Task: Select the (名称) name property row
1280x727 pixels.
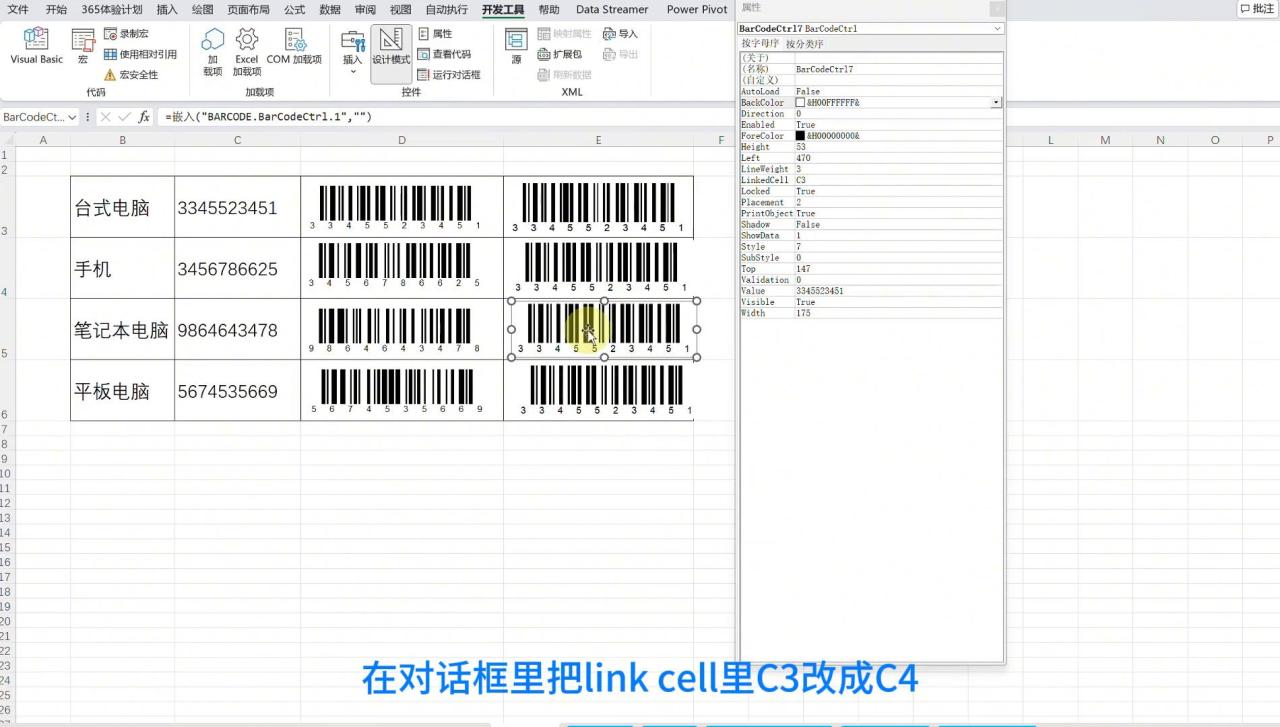Action: coord(870,69)
